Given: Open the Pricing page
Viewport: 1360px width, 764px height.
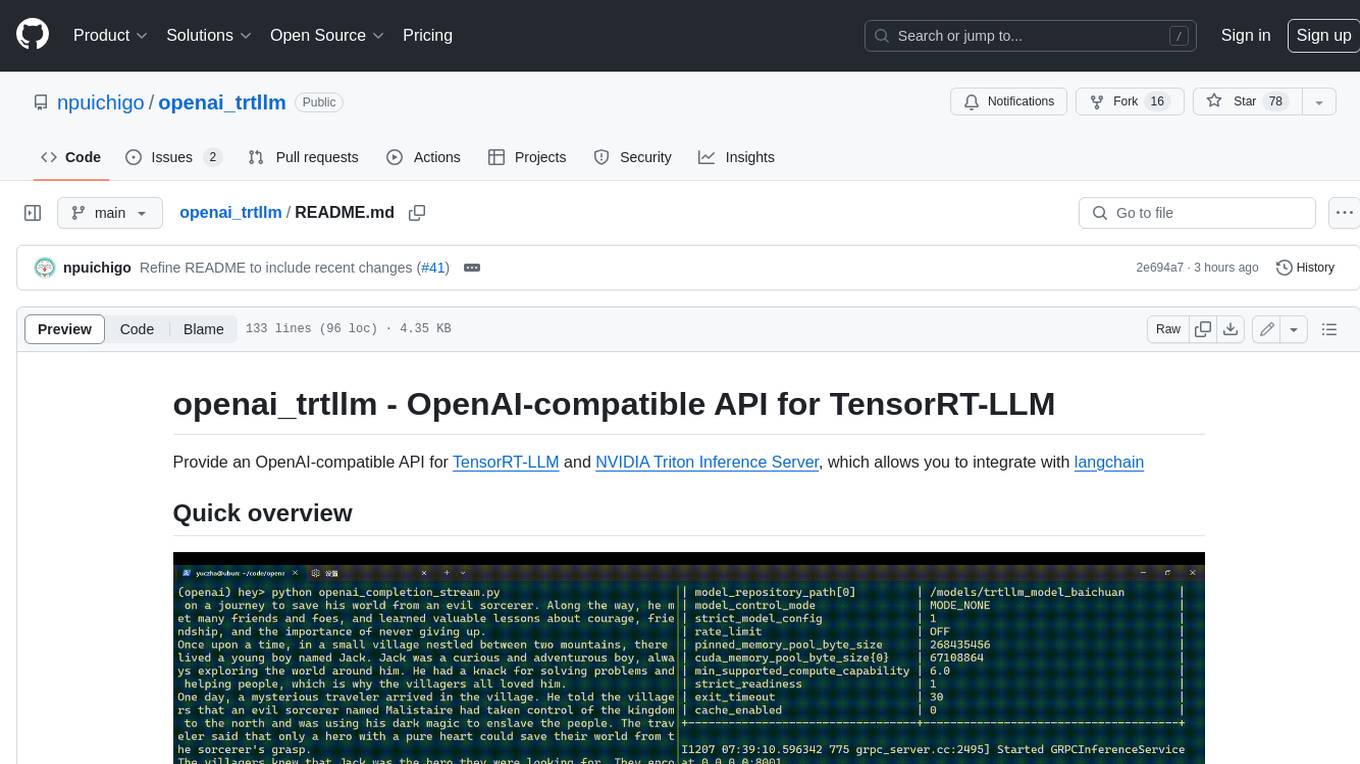Looking at the screenshot, I should [x=427, y=35].
